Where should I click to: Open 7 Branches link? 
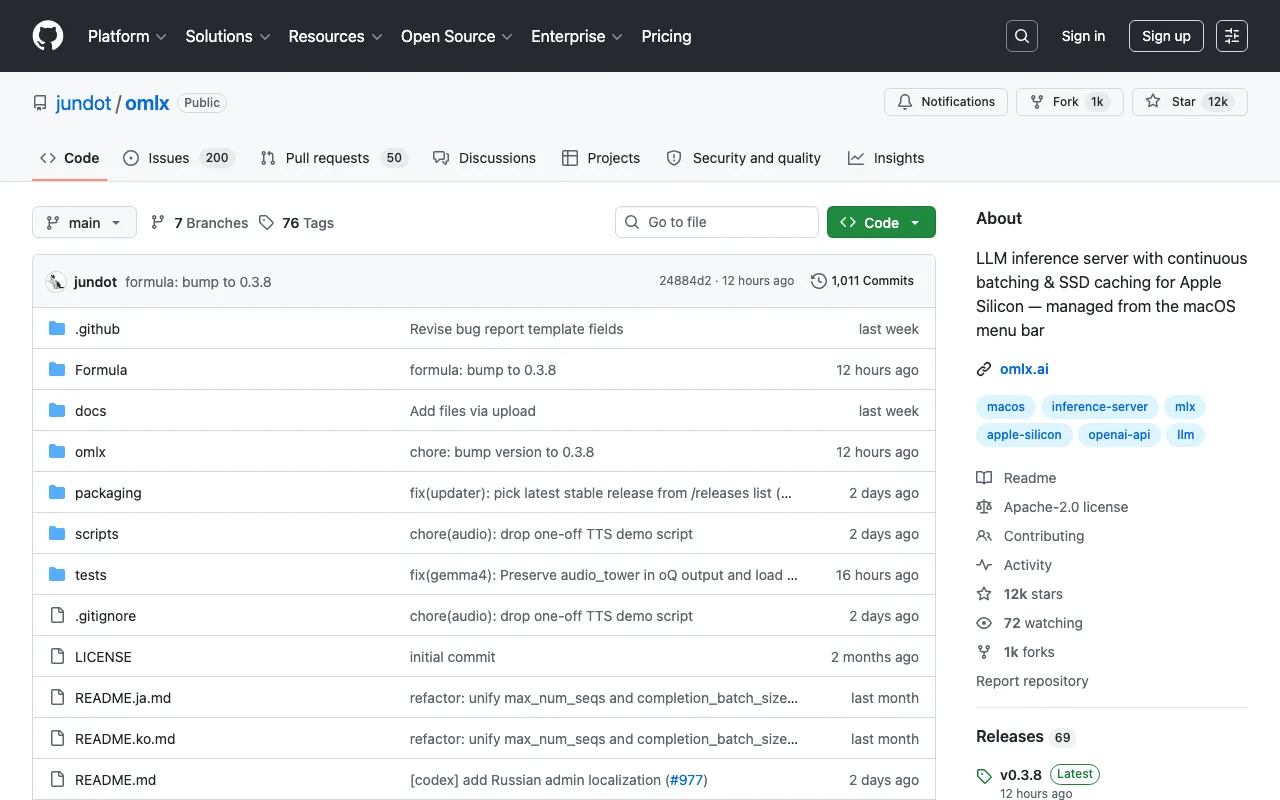(x=199, y=223)
